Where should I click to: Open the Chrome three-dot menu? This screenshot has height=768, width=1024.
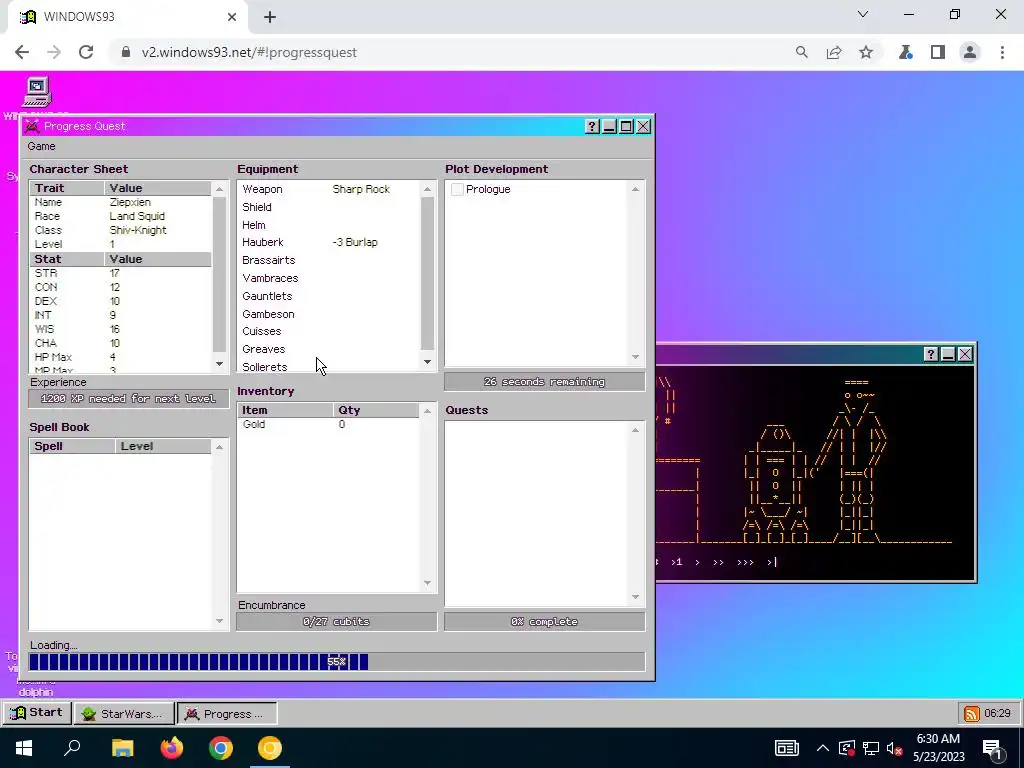(x=1002, y=52)
